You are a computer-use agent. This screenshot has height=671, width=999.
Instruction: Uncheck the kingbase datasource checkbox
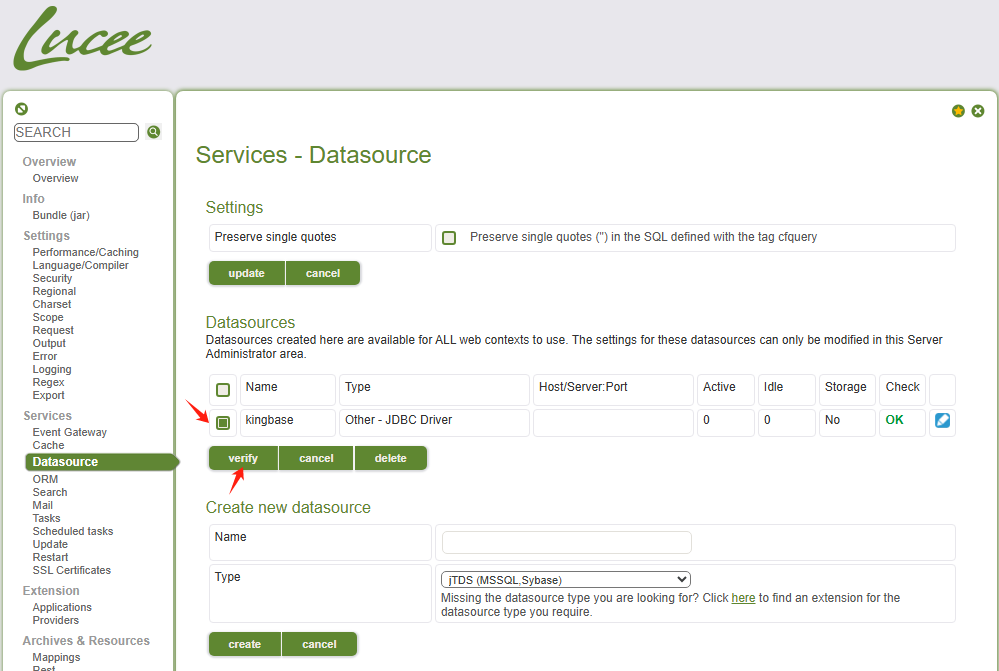[223, 422]
